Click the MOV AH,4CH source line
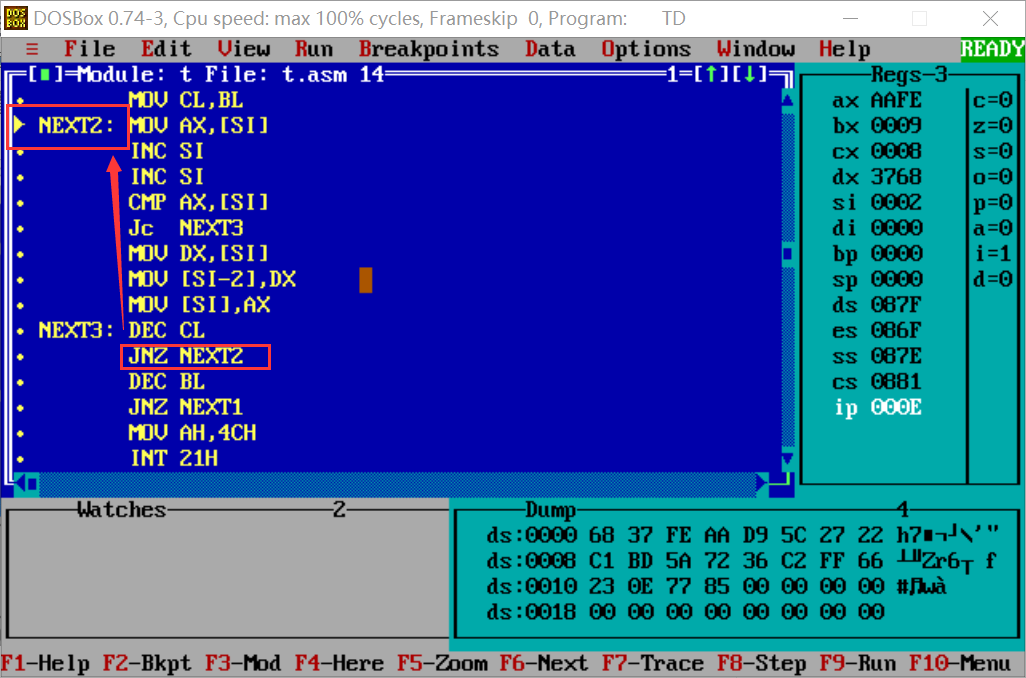The width and height of the screenshot is (1026, 678). (x=192, y=433)
